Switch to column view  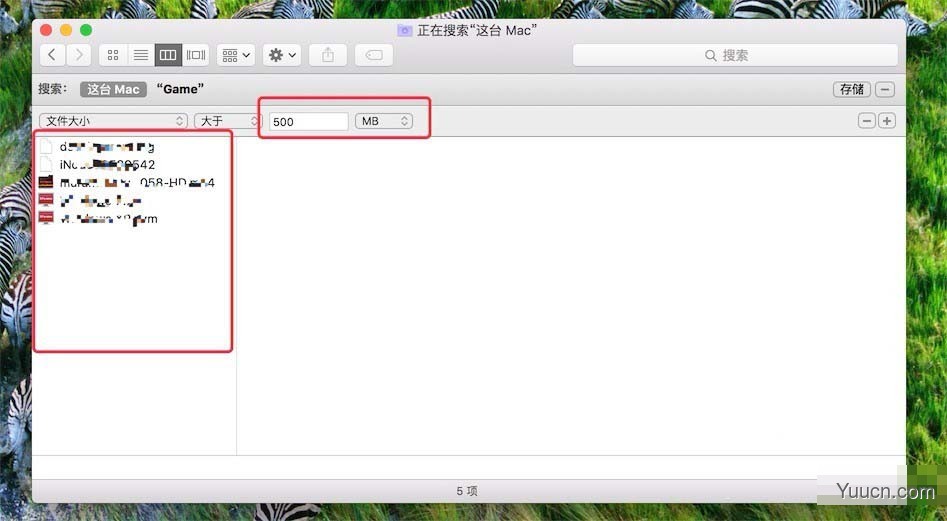click(168, 55)
